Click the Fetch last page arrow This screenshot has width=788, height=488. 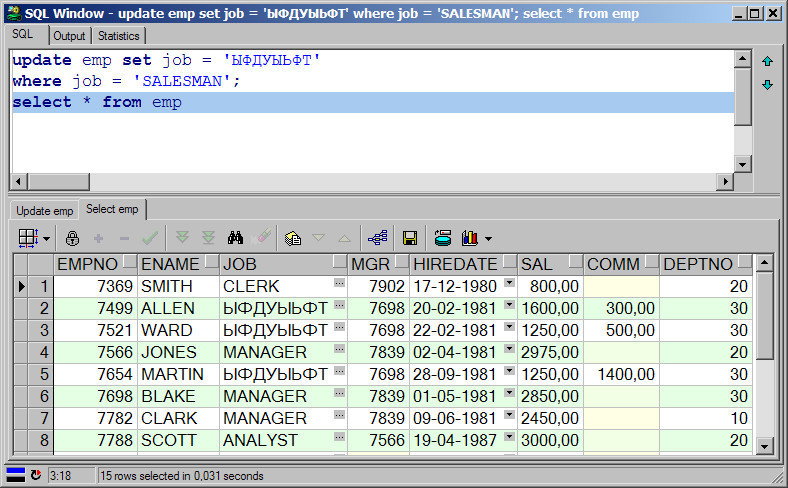pyautogui.click(x=208, y=238)
